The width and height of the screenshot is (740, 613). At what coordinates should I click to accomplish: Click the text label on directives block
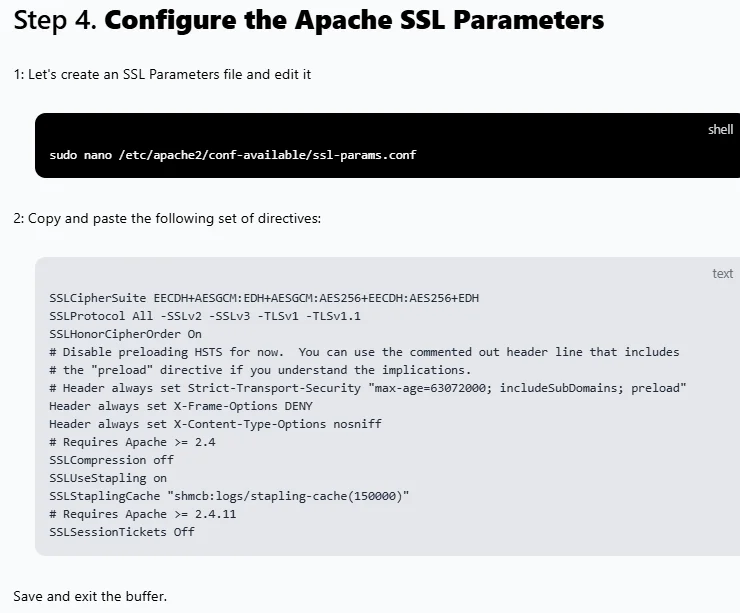(x=723, y=274)
